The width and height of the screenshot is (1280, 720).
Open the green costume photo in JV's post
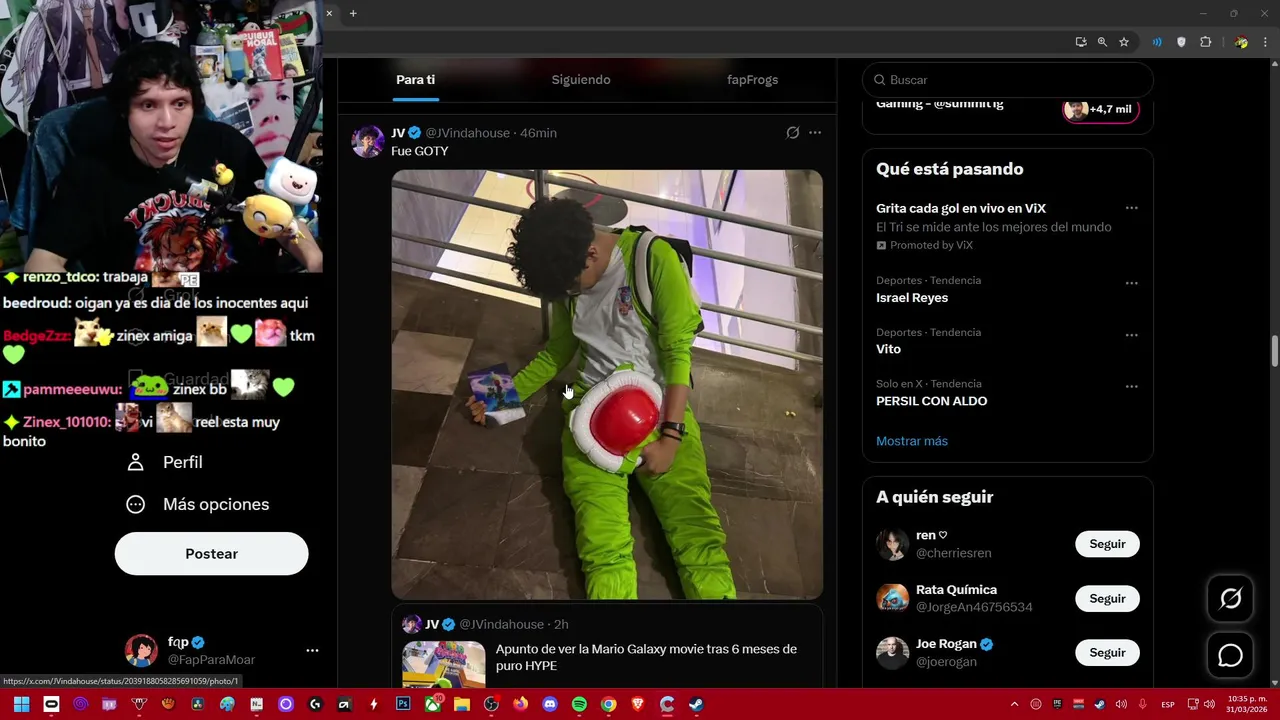click(607, 384)
